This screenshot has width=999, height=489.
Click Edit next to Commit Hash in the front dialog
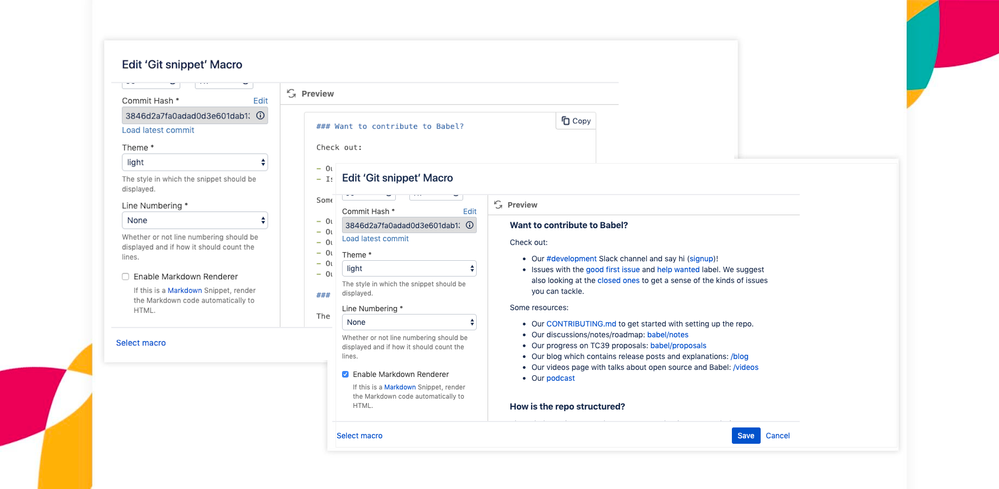click(x=470, y=211)
